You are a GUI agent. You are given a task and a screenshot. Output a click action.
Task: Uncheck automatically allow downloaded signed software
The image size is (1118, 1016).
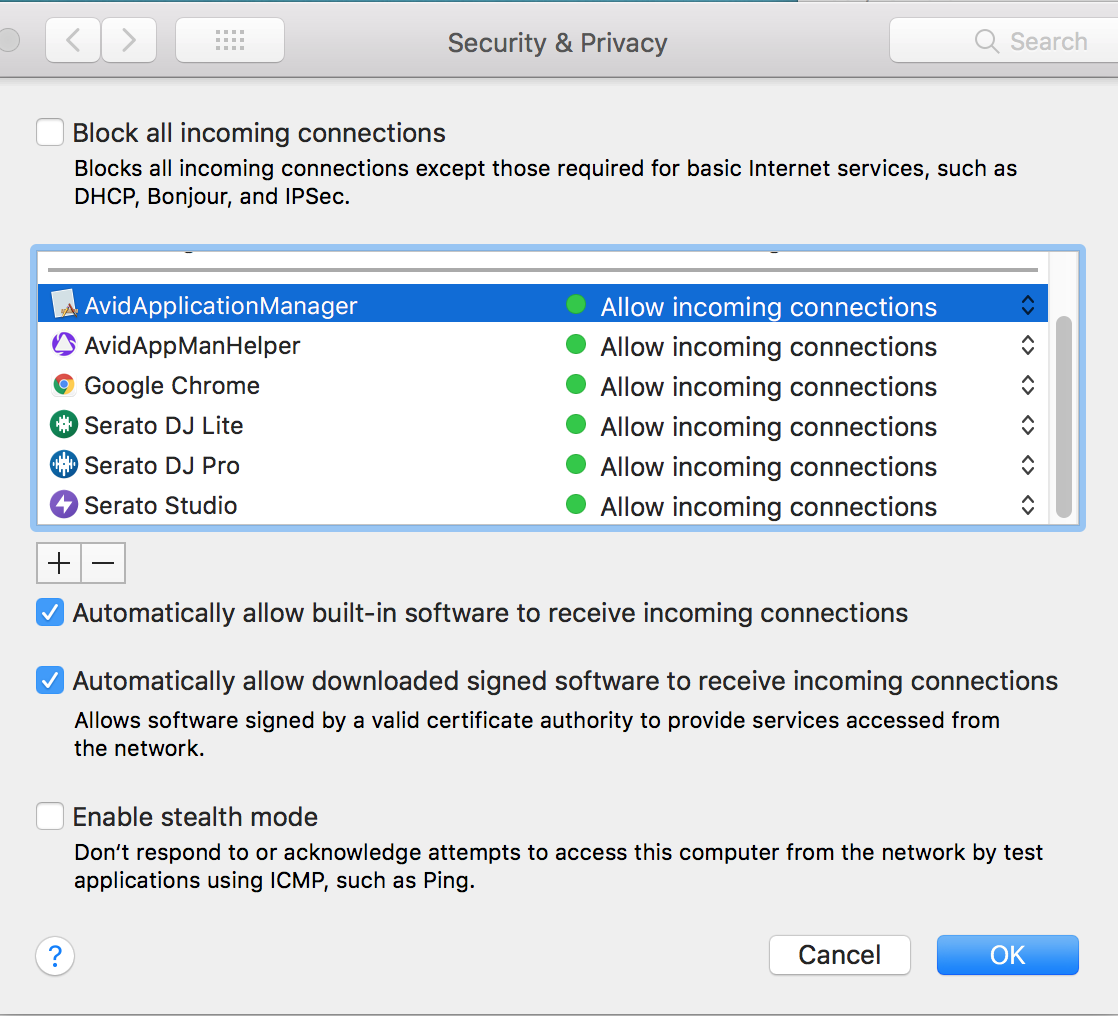click(50, 681)
